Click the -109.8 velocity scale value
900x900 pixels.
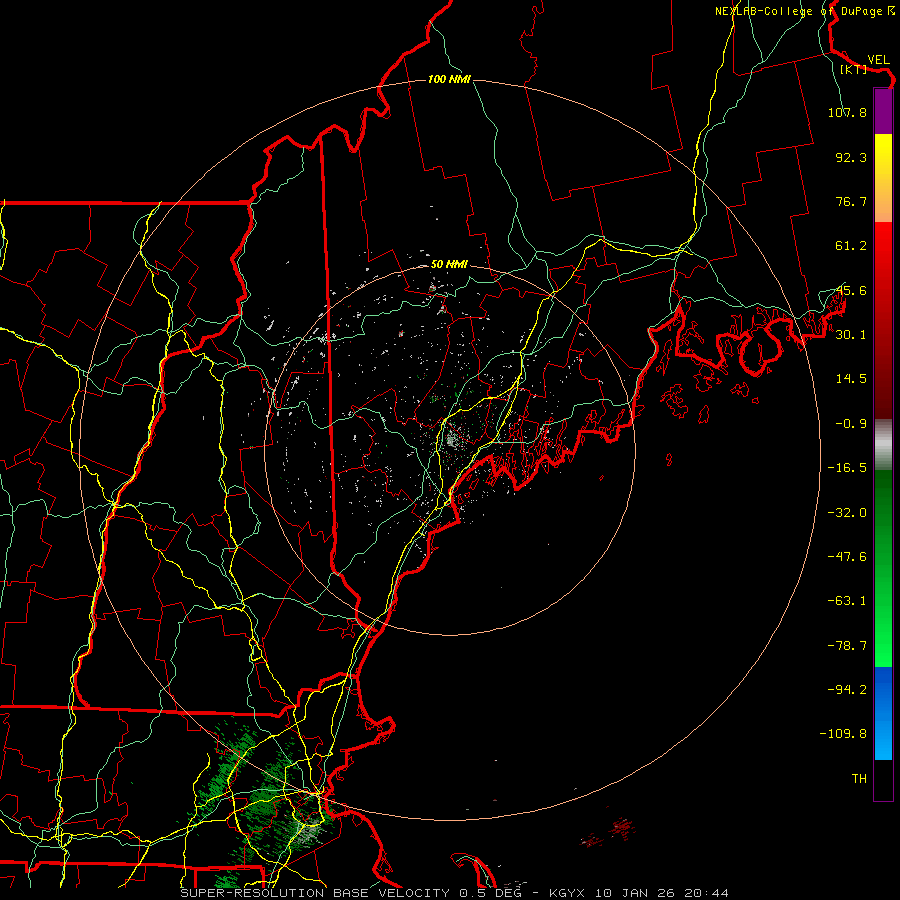(x=843, y=734)
